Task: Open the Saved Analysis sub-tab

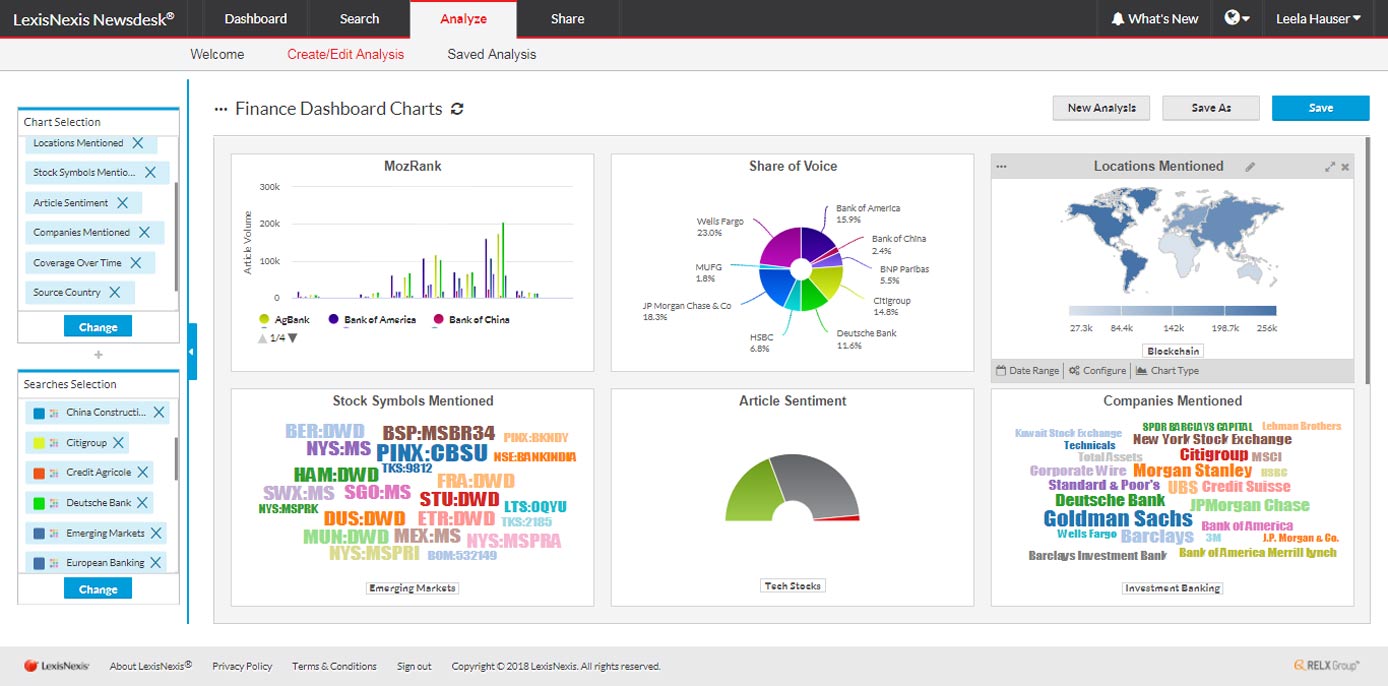Action: coord(492,54)
